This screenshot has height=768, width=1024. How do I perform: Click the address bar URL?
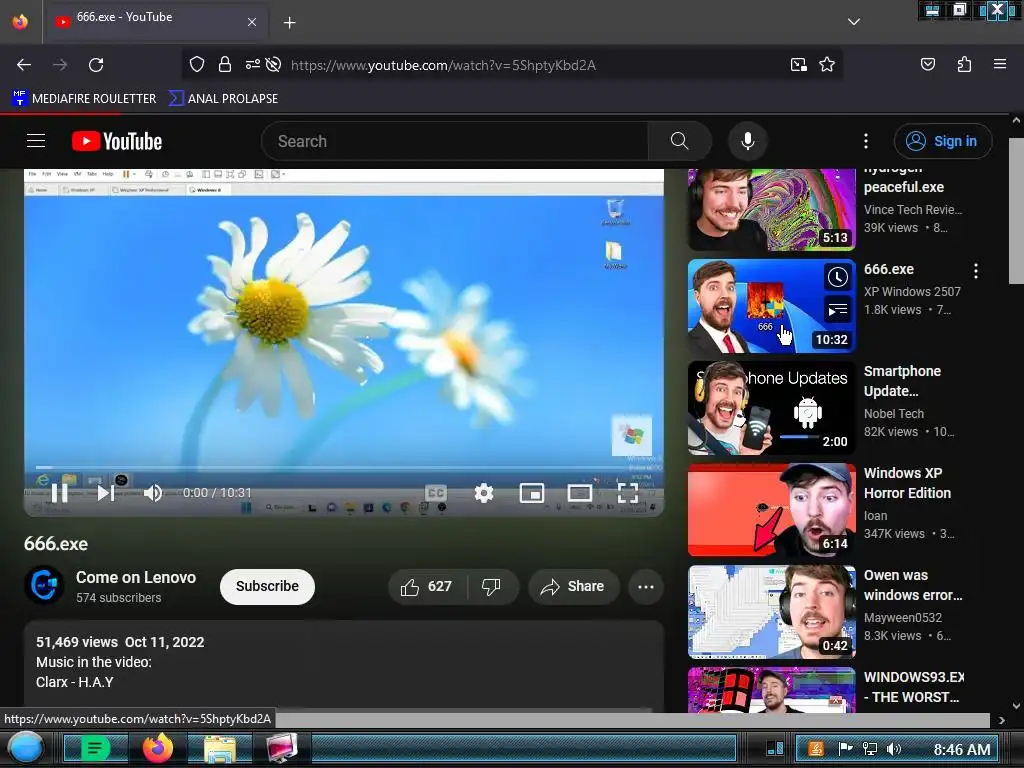[443, 65]
